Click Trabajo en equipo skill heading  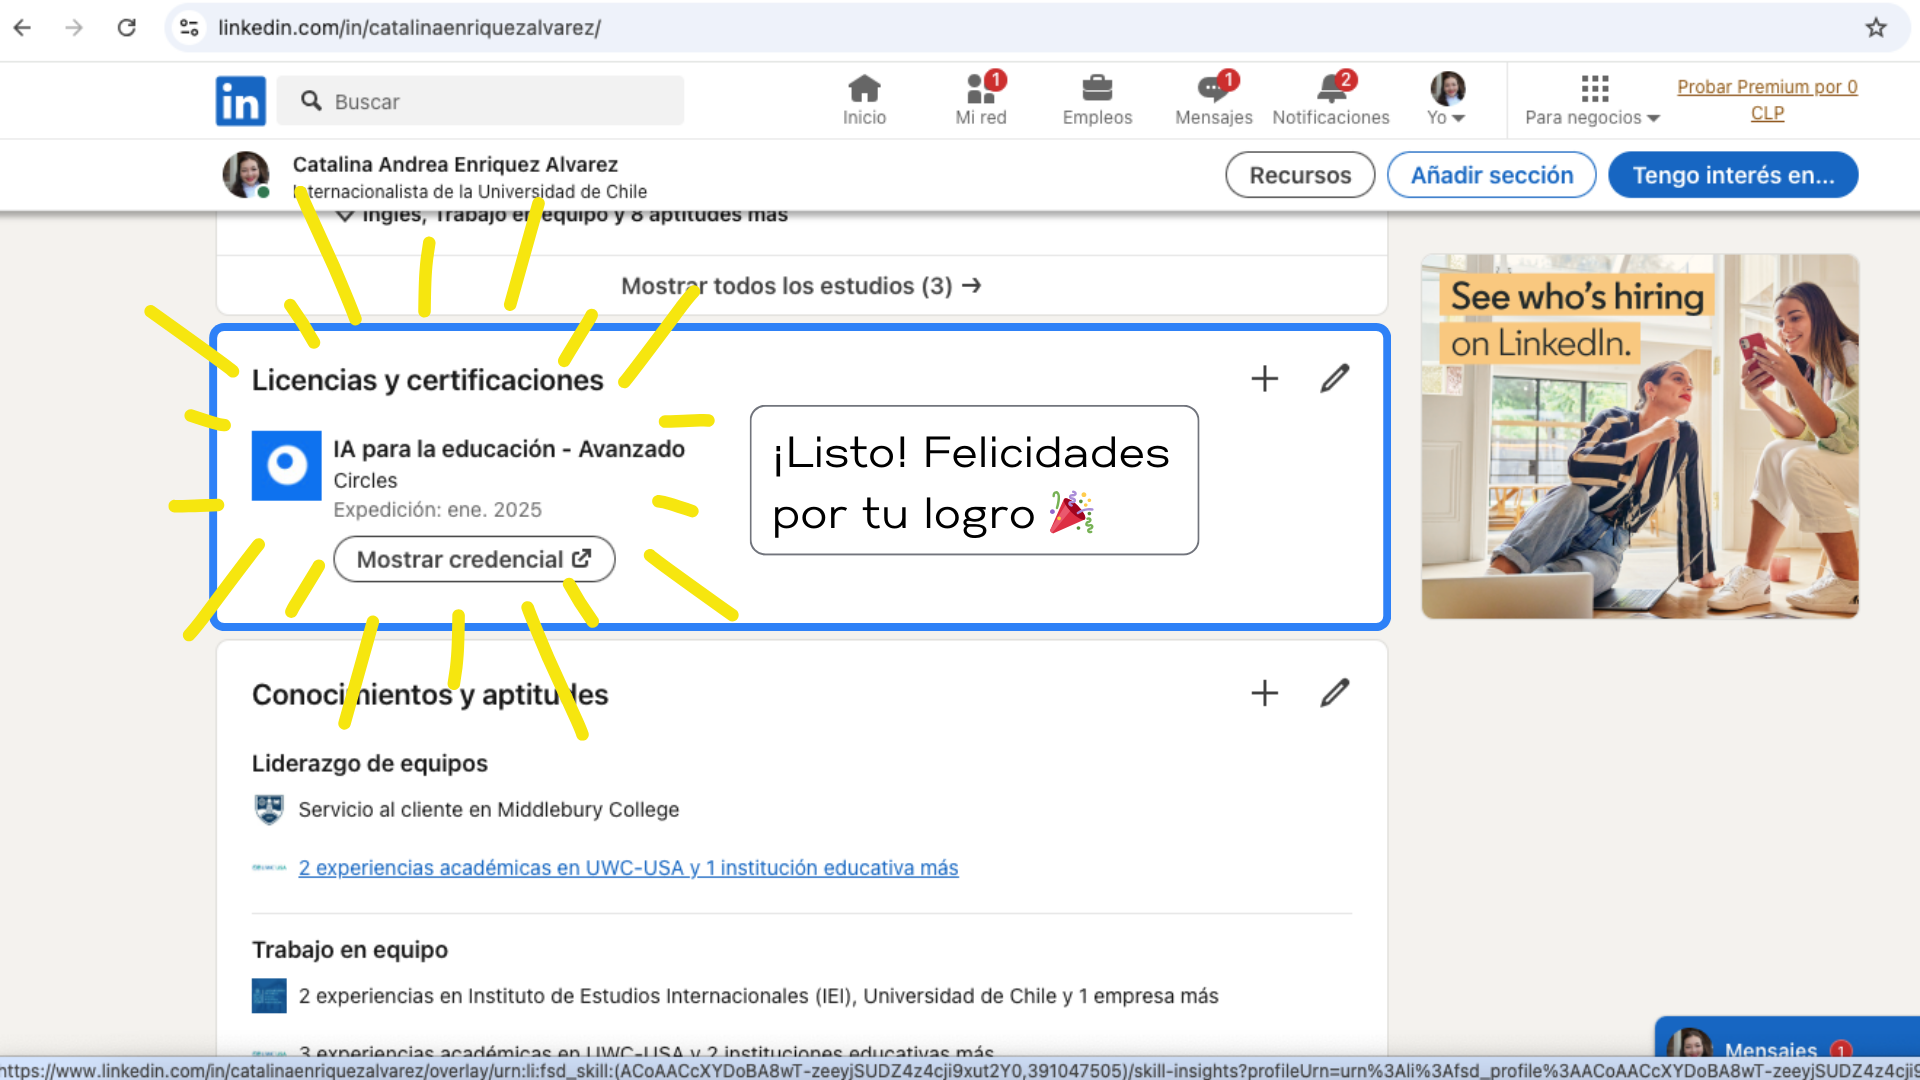pyautogui.click(x=350, y=950)
